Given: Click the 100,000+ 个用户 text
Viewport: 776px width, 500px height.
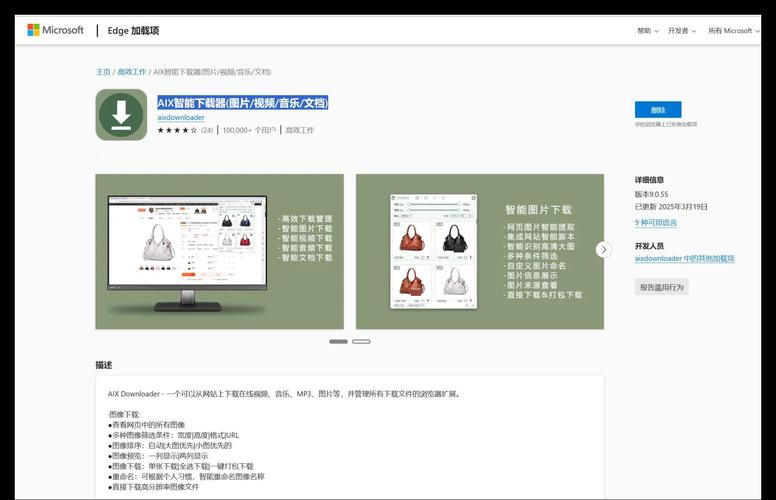Looking at the screenshot, I should [249, 130].
